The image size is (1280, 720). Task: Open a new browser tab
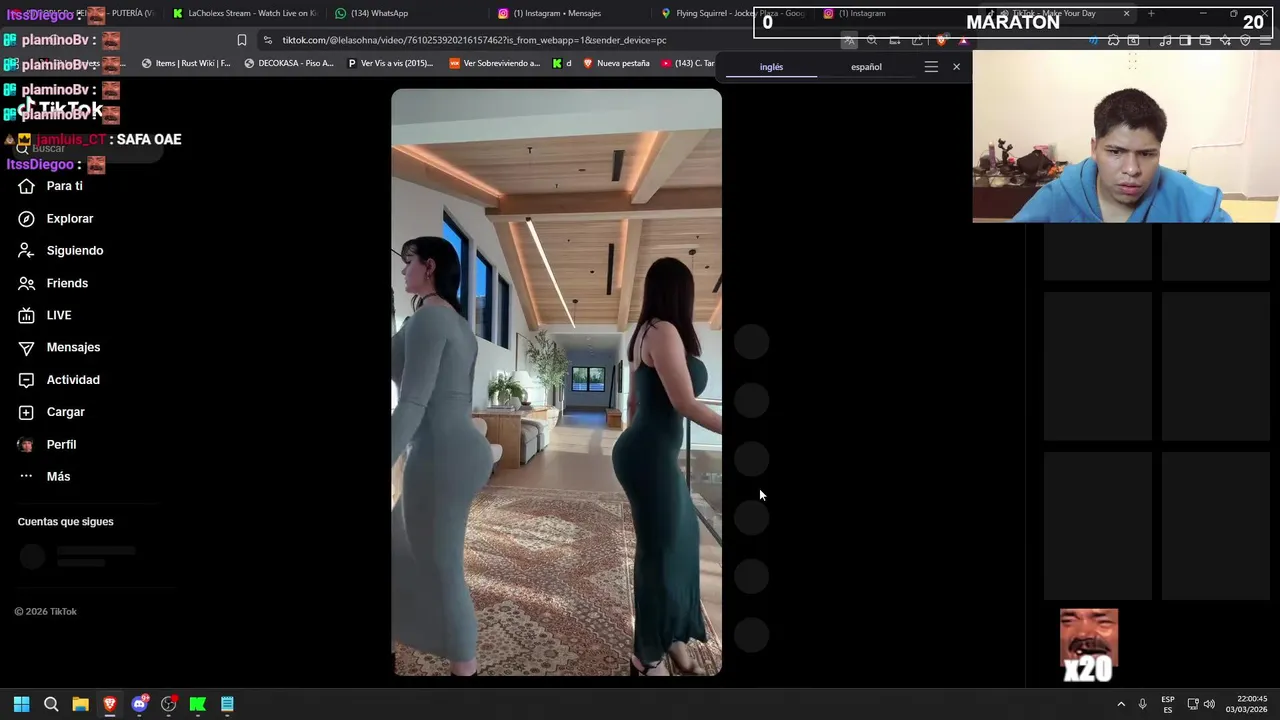[x=1151, y=13]
